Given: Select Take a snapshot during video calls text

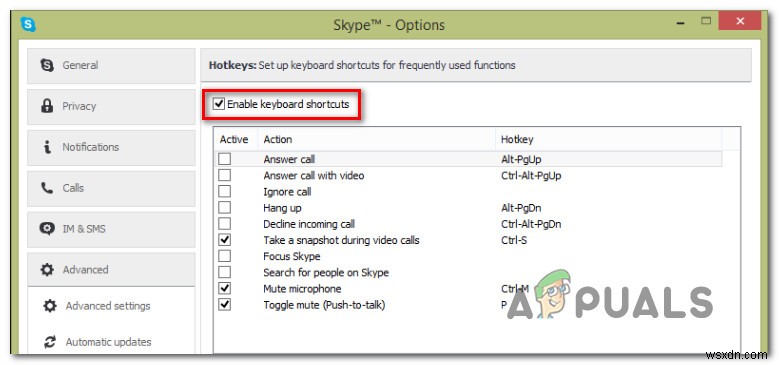Looking at the screenshot, I should point(341,240).
